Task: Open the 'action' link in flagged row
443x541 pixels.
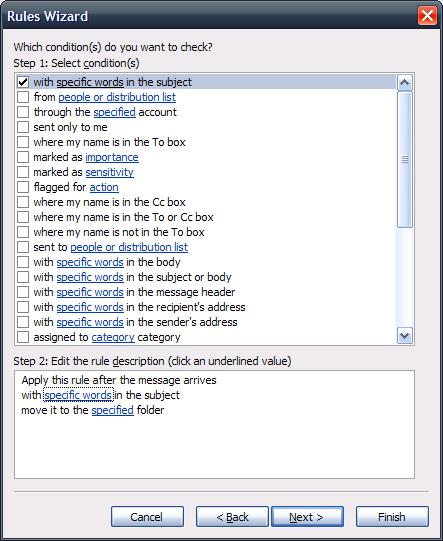Action: [104, 187]
